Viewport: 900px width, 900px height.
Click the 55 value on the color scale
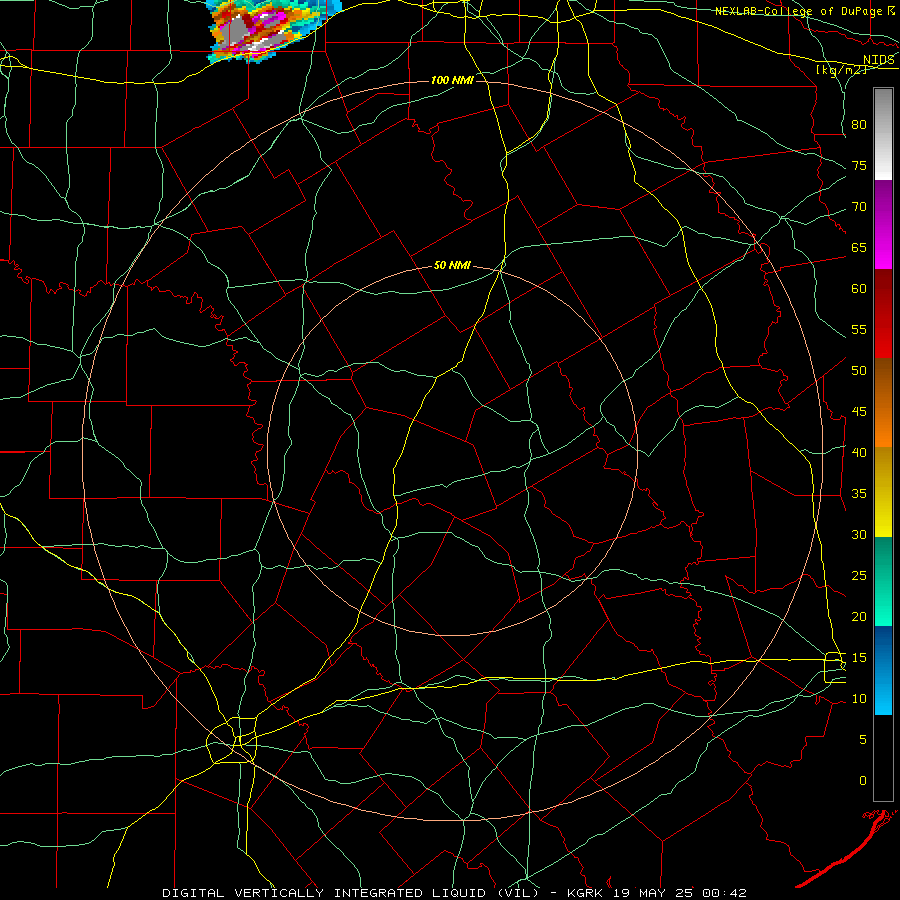[x=859, y=329]
